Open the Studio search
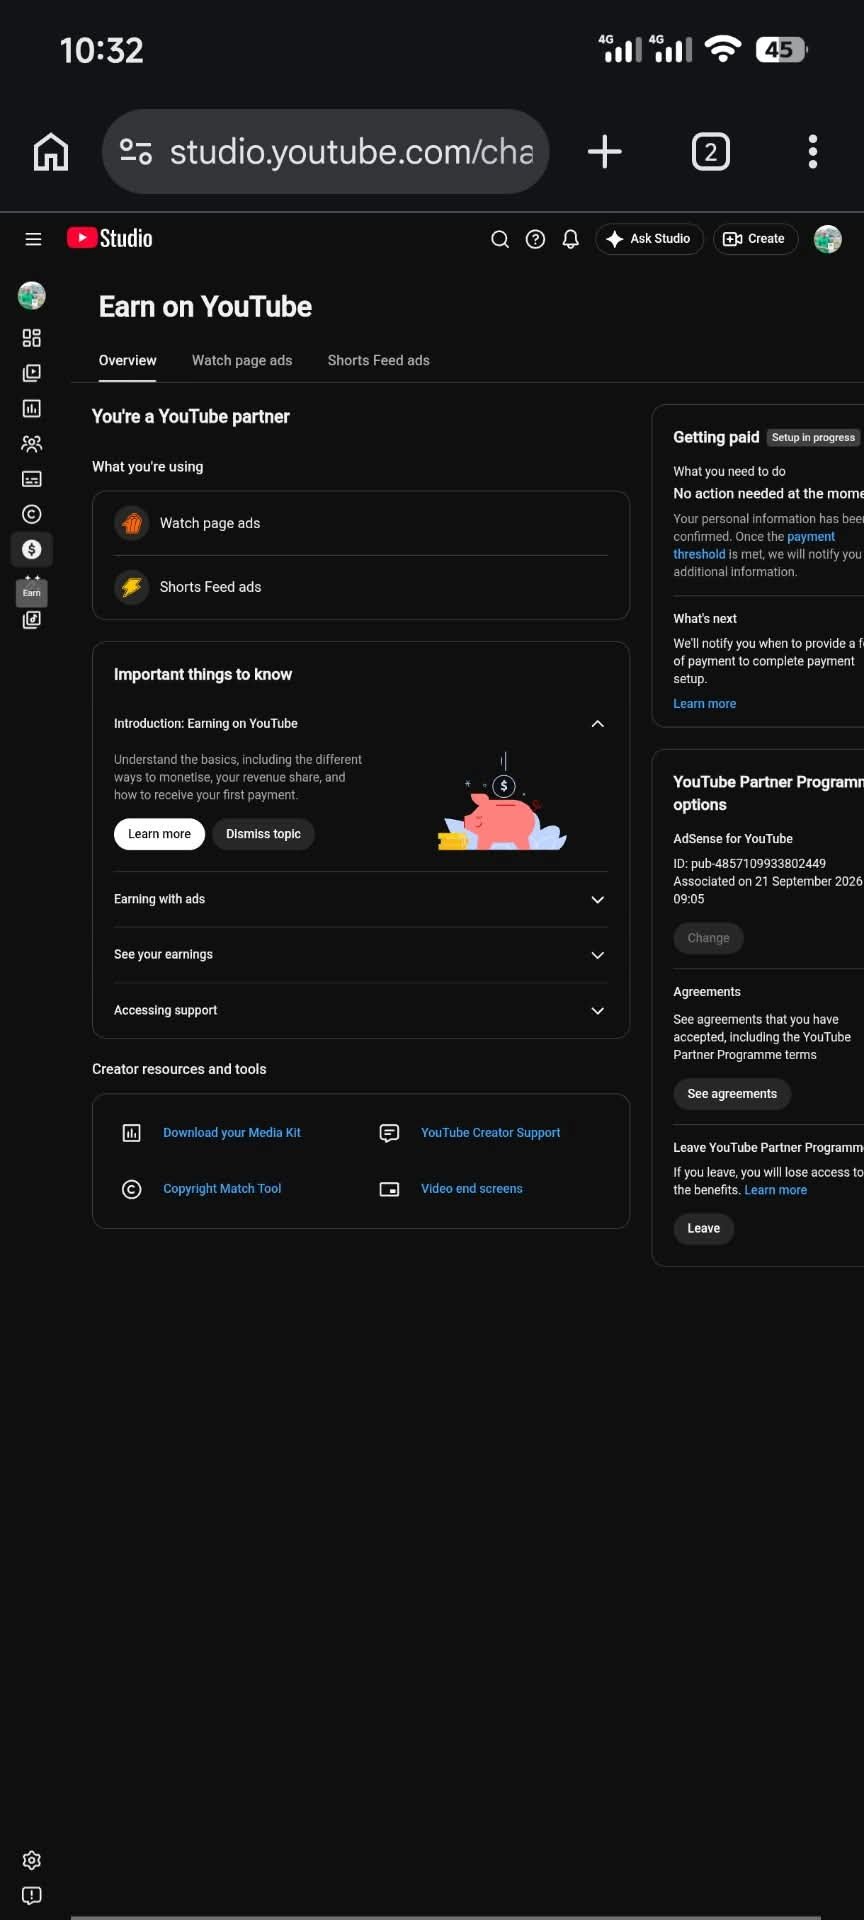 point(500,239)
